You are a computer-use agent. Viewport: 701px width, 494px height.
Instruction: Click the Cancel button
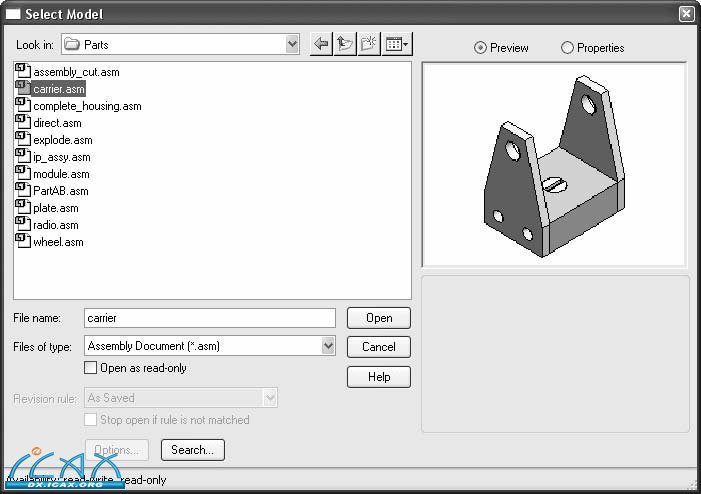tap(379, 347)
